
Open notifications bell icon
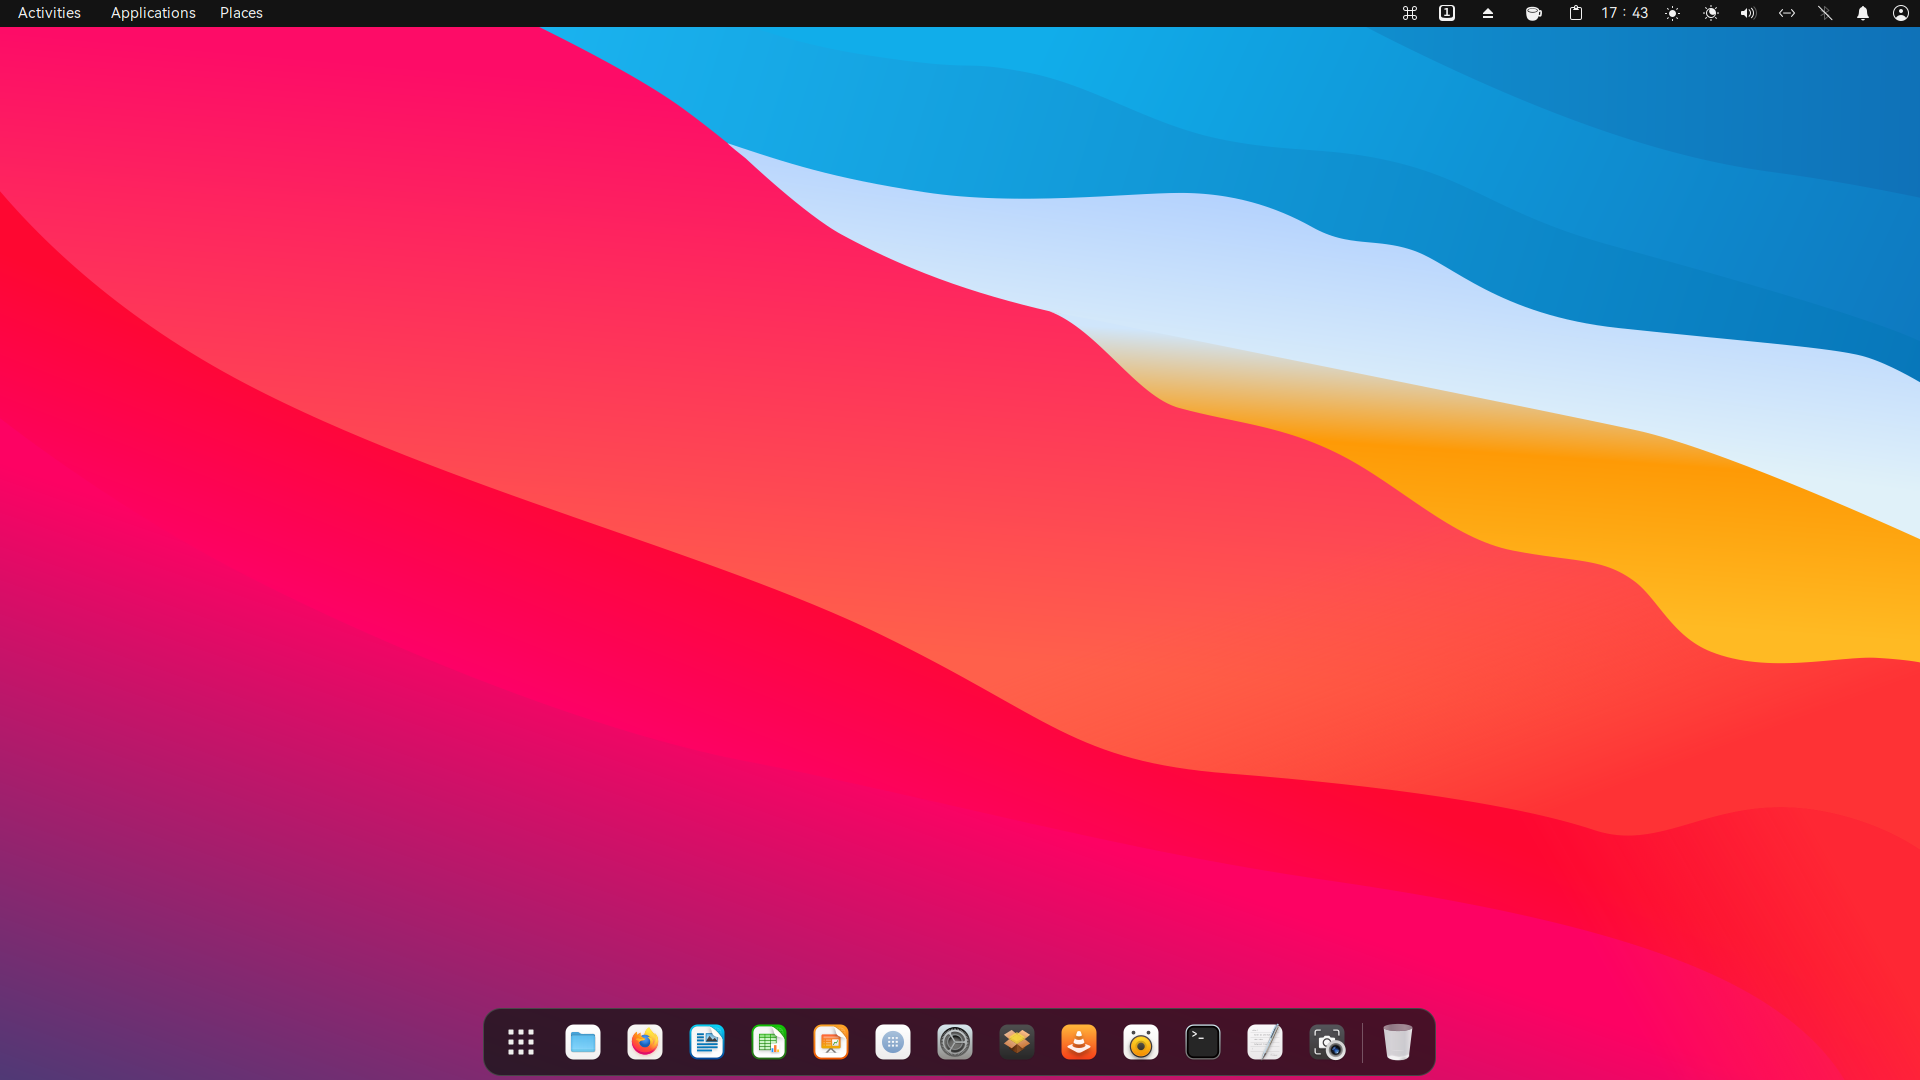pyautogui.click(x=1863, y=13)
